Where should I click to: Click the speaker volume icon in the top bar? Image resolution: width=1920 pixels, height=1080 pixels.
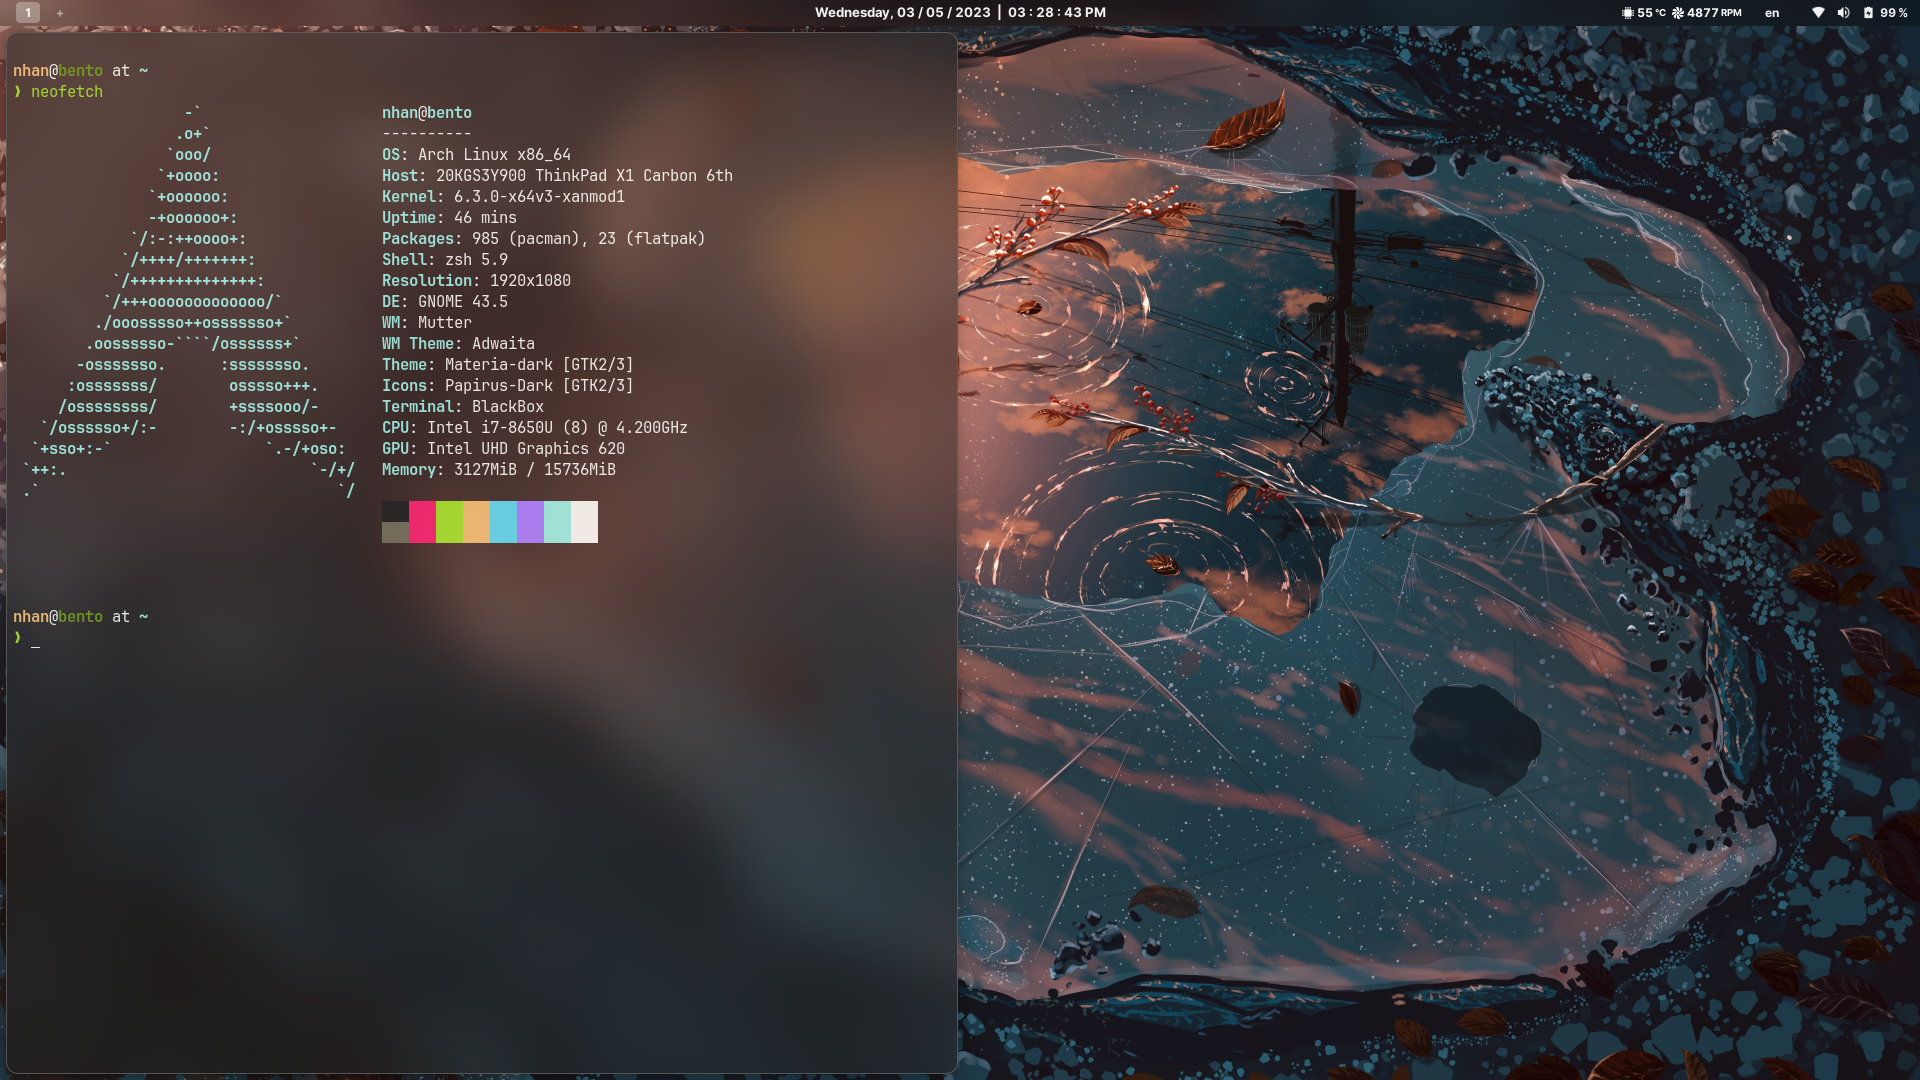[1843, 13]
